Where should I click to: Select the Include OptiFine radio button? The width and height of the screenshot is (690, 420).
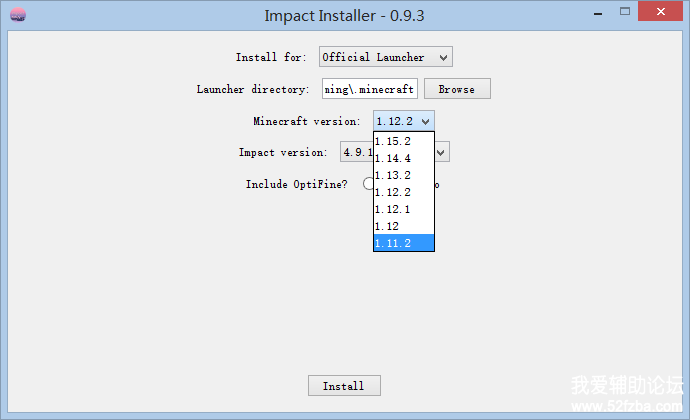coord(368,184)
